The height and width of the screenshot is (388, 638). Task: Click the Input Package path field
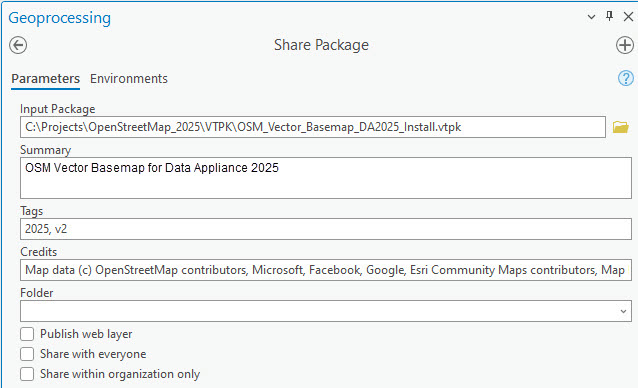click(x=312, y=127)
